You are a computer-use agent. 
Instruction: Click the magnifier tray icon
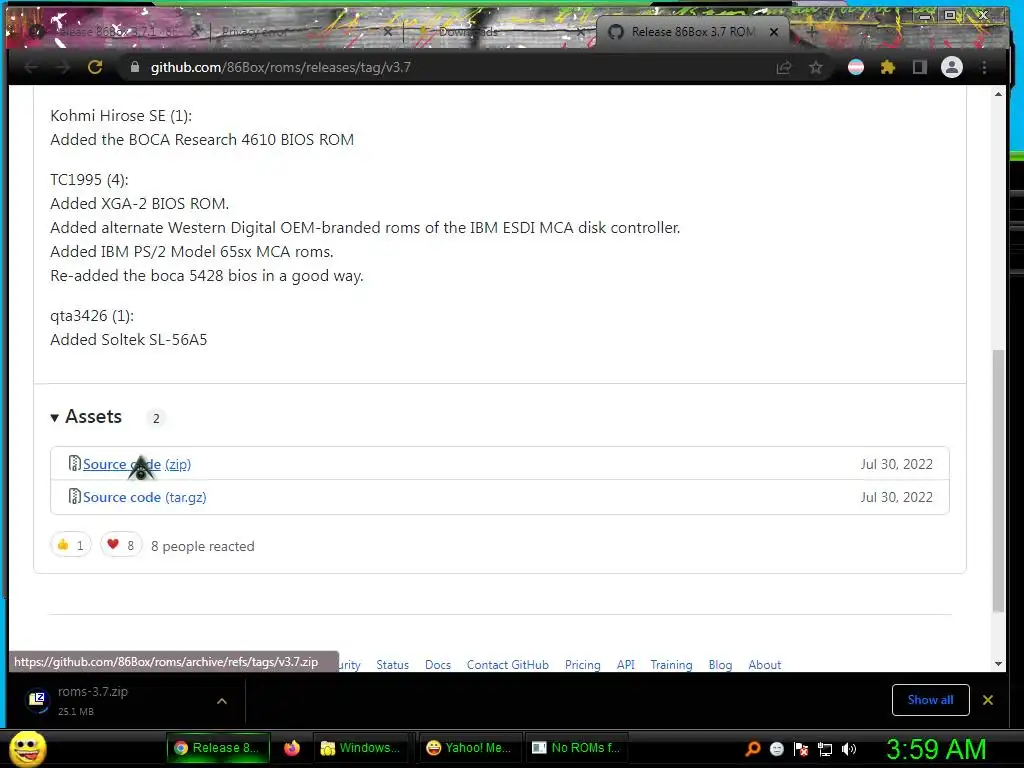[x=752, y=748]
